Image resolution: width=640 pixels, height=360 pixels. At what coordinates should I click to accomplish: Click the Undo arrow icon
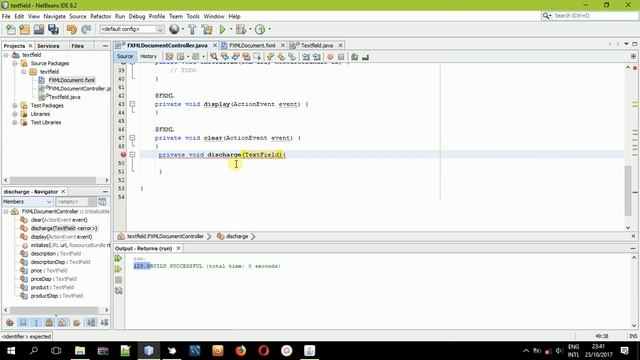[72, 29]
